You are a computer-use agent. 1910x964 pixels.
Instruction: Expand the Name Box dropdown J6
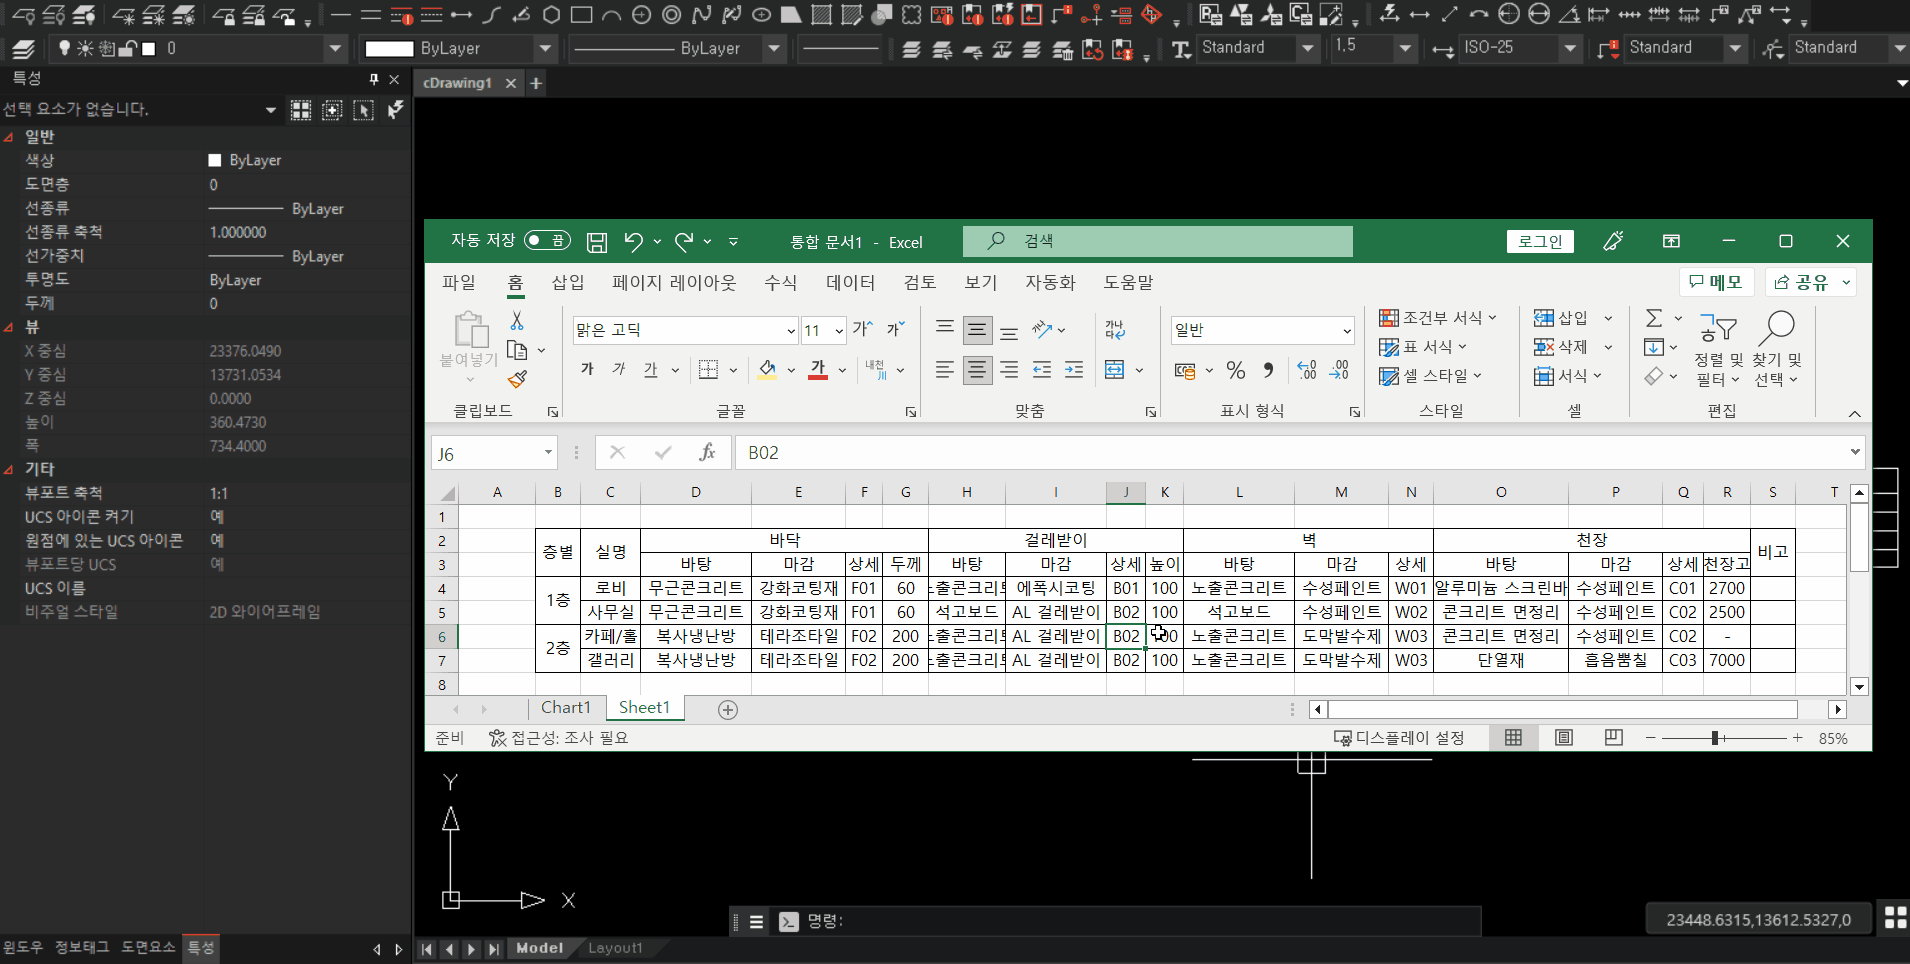tap(548, 453)
